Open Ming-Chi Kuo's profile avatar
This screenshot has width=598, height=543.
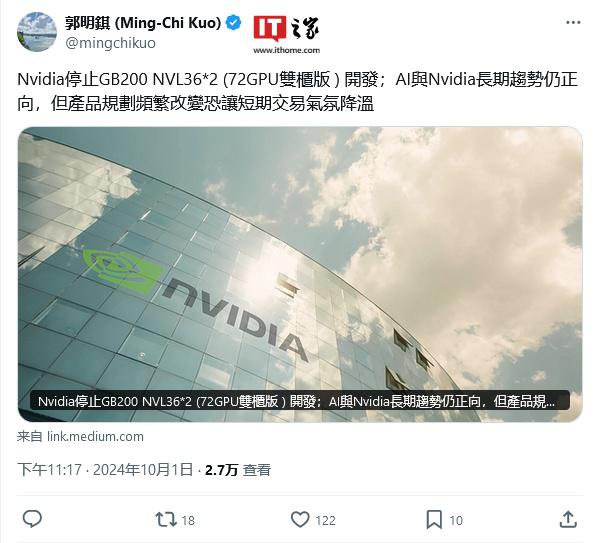pos(37,32)
